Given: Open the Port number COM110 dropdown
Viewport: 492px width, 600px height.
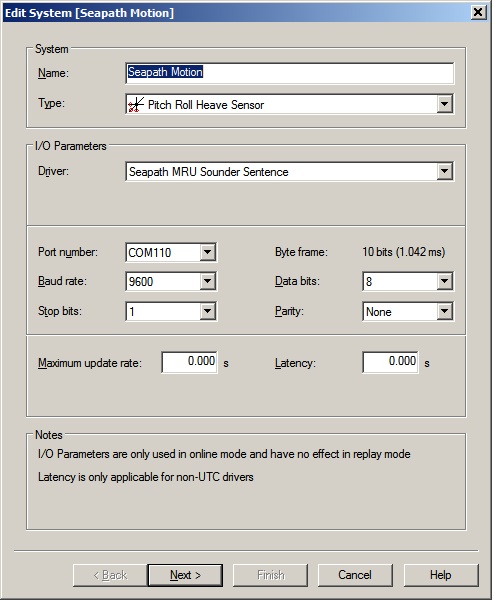Looking at the screenshot, I should coord(207,252).
